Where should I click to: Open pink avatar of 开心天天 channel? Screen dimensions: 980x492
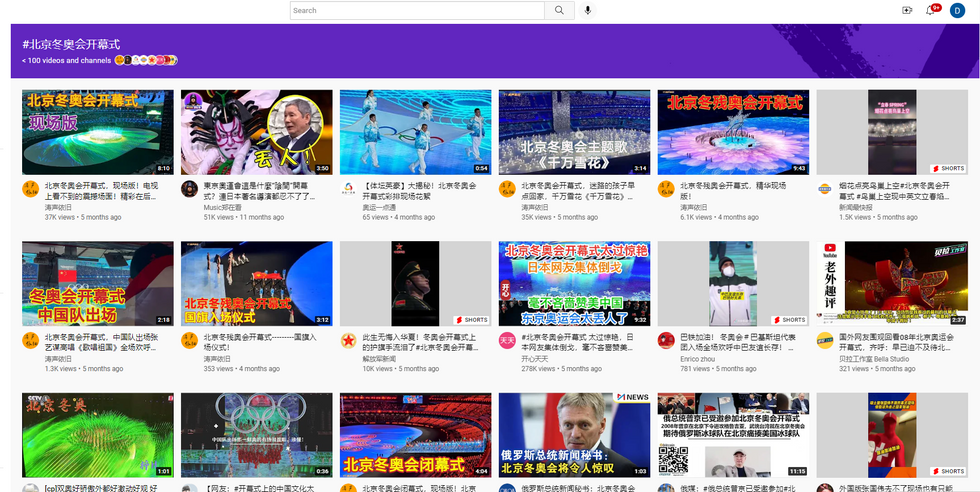[x=507, y=341]
